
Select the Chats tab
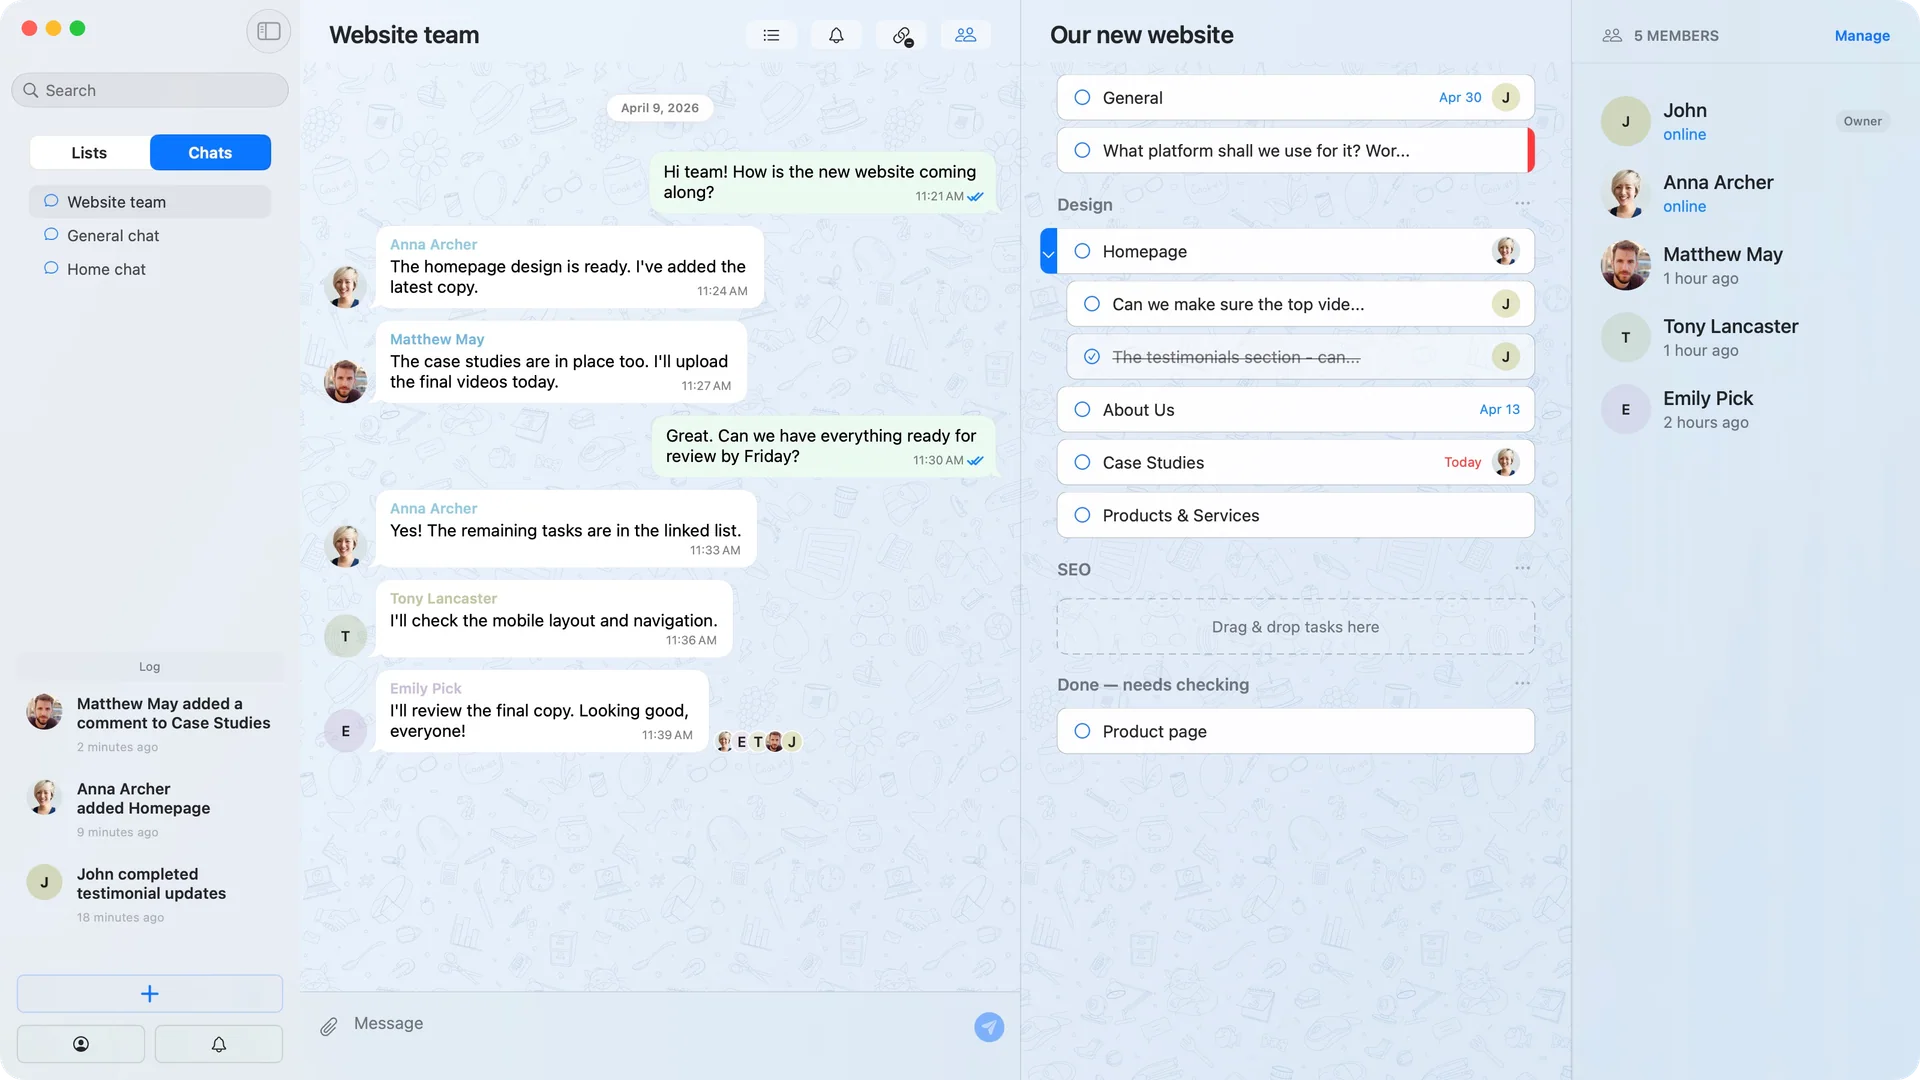tap(210, 152)
